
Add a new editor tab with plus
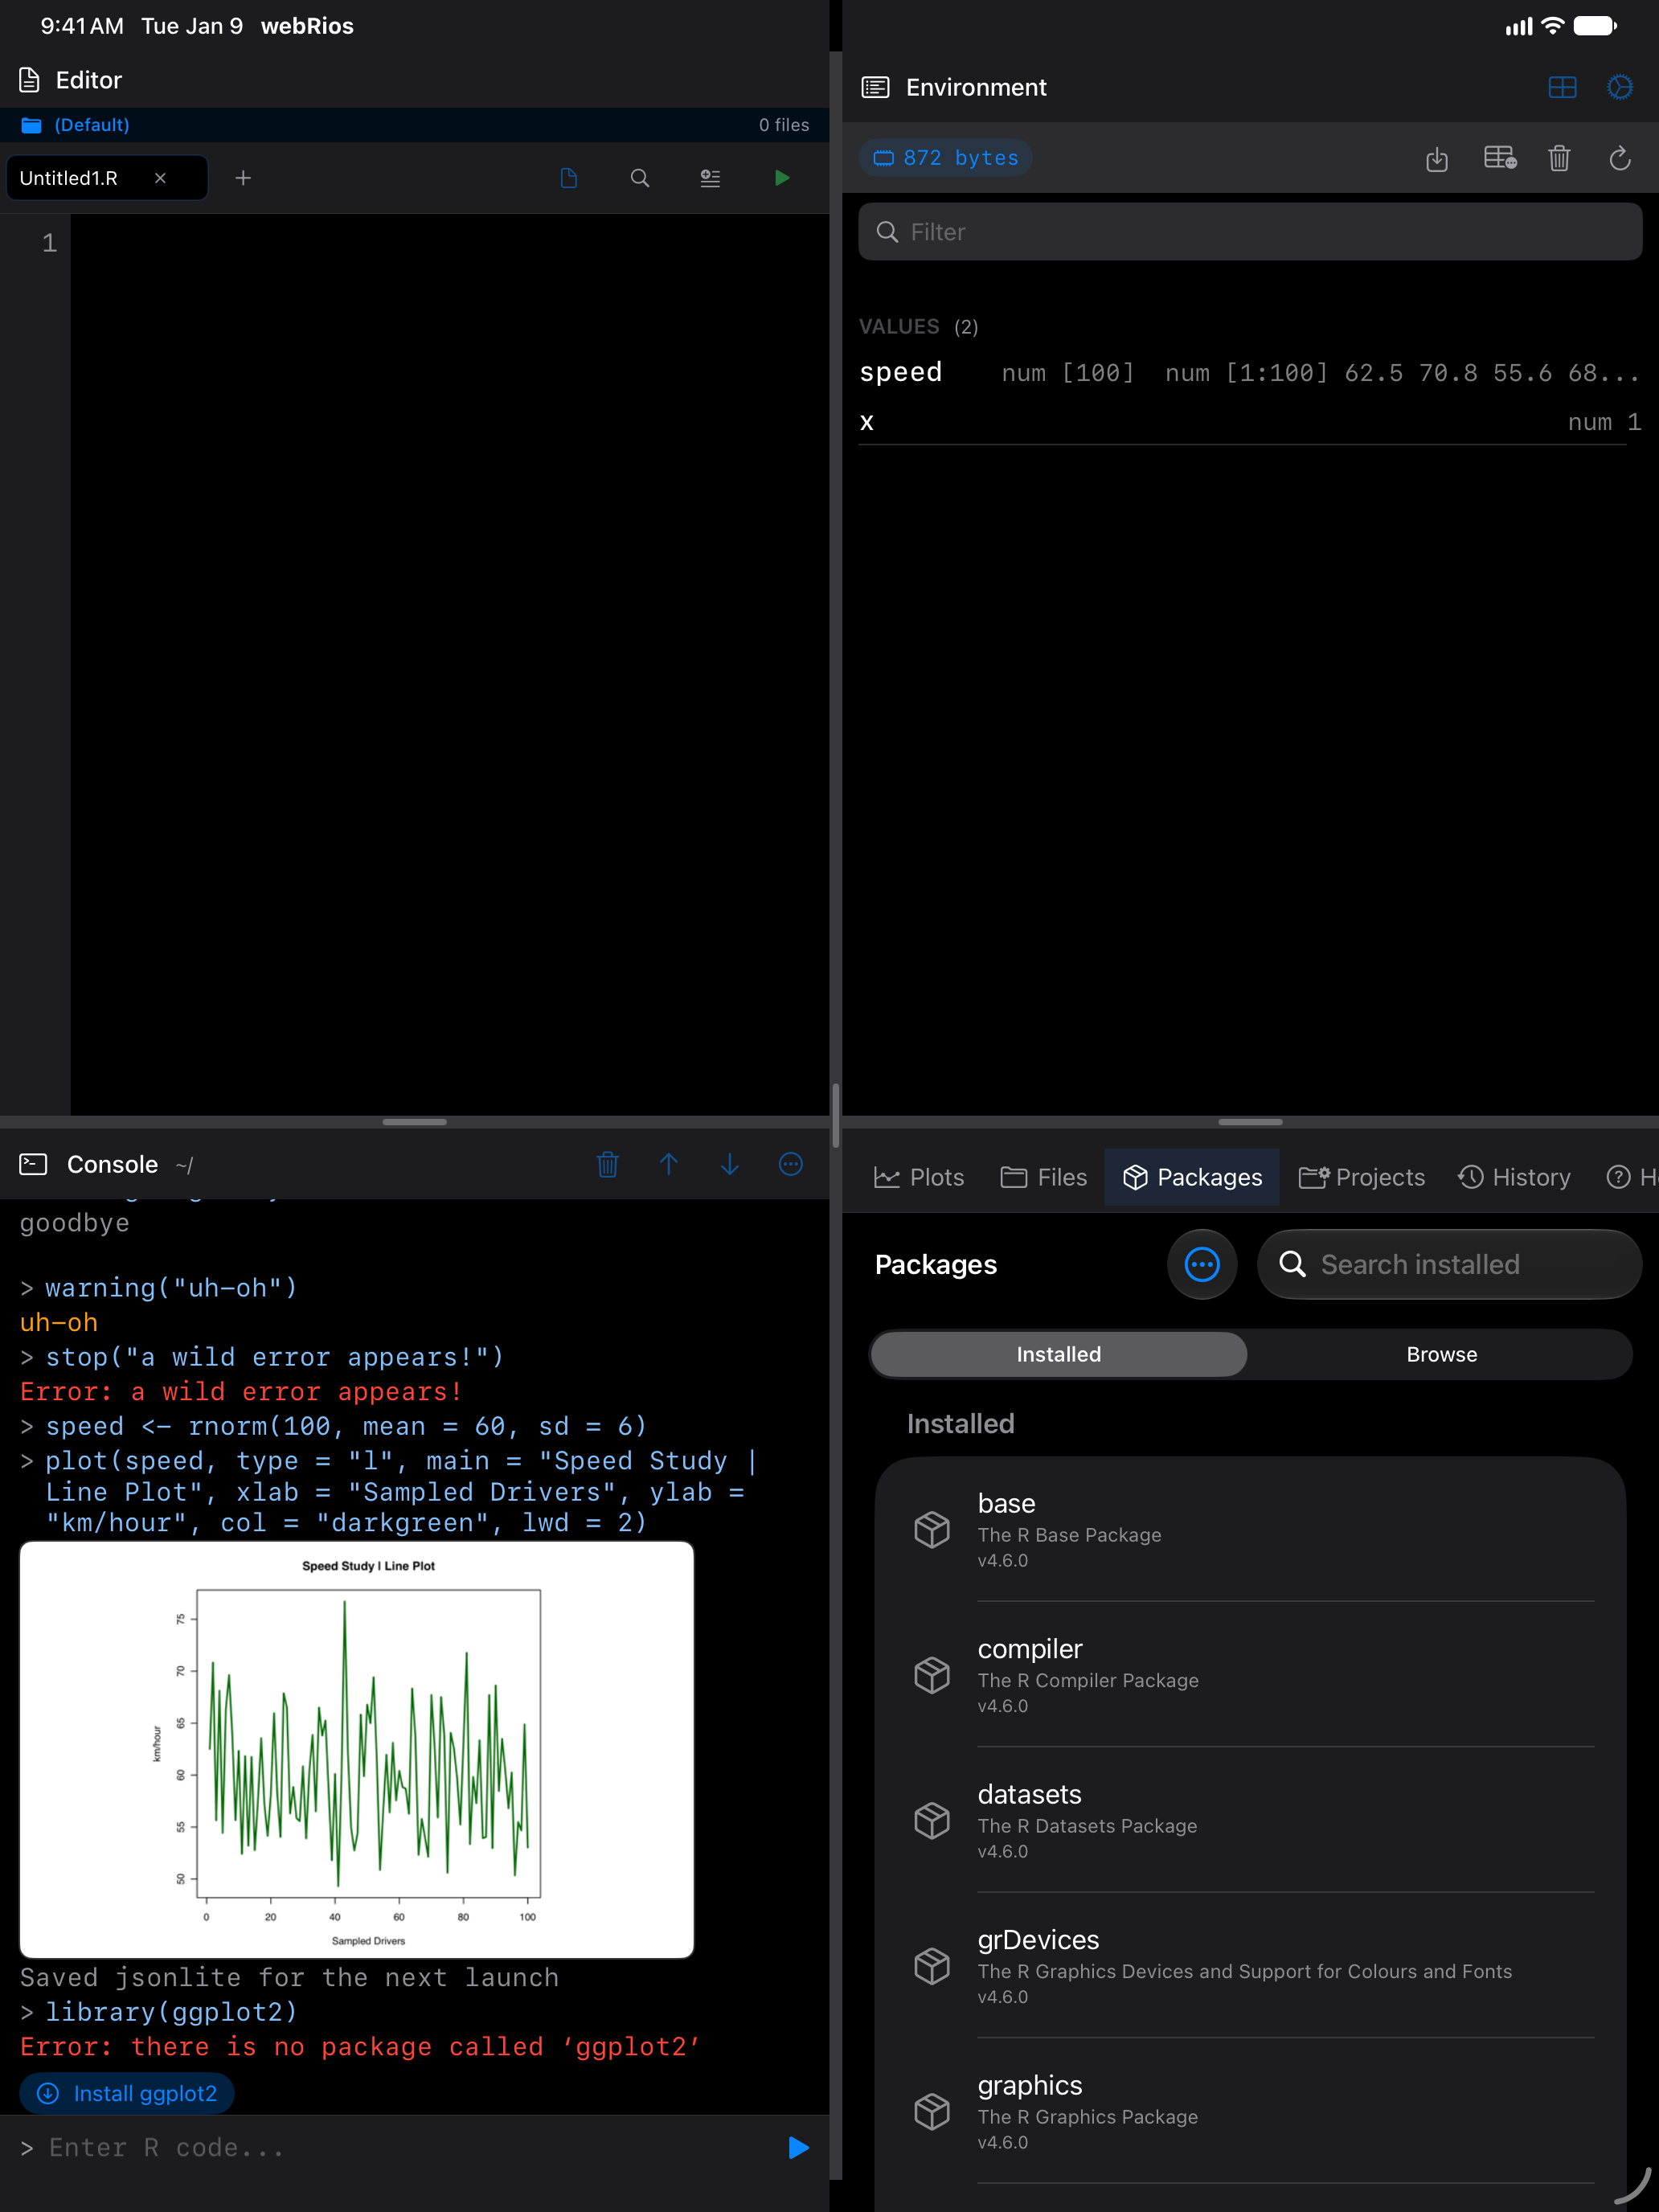pyautogui.click(x=243, y=178)
